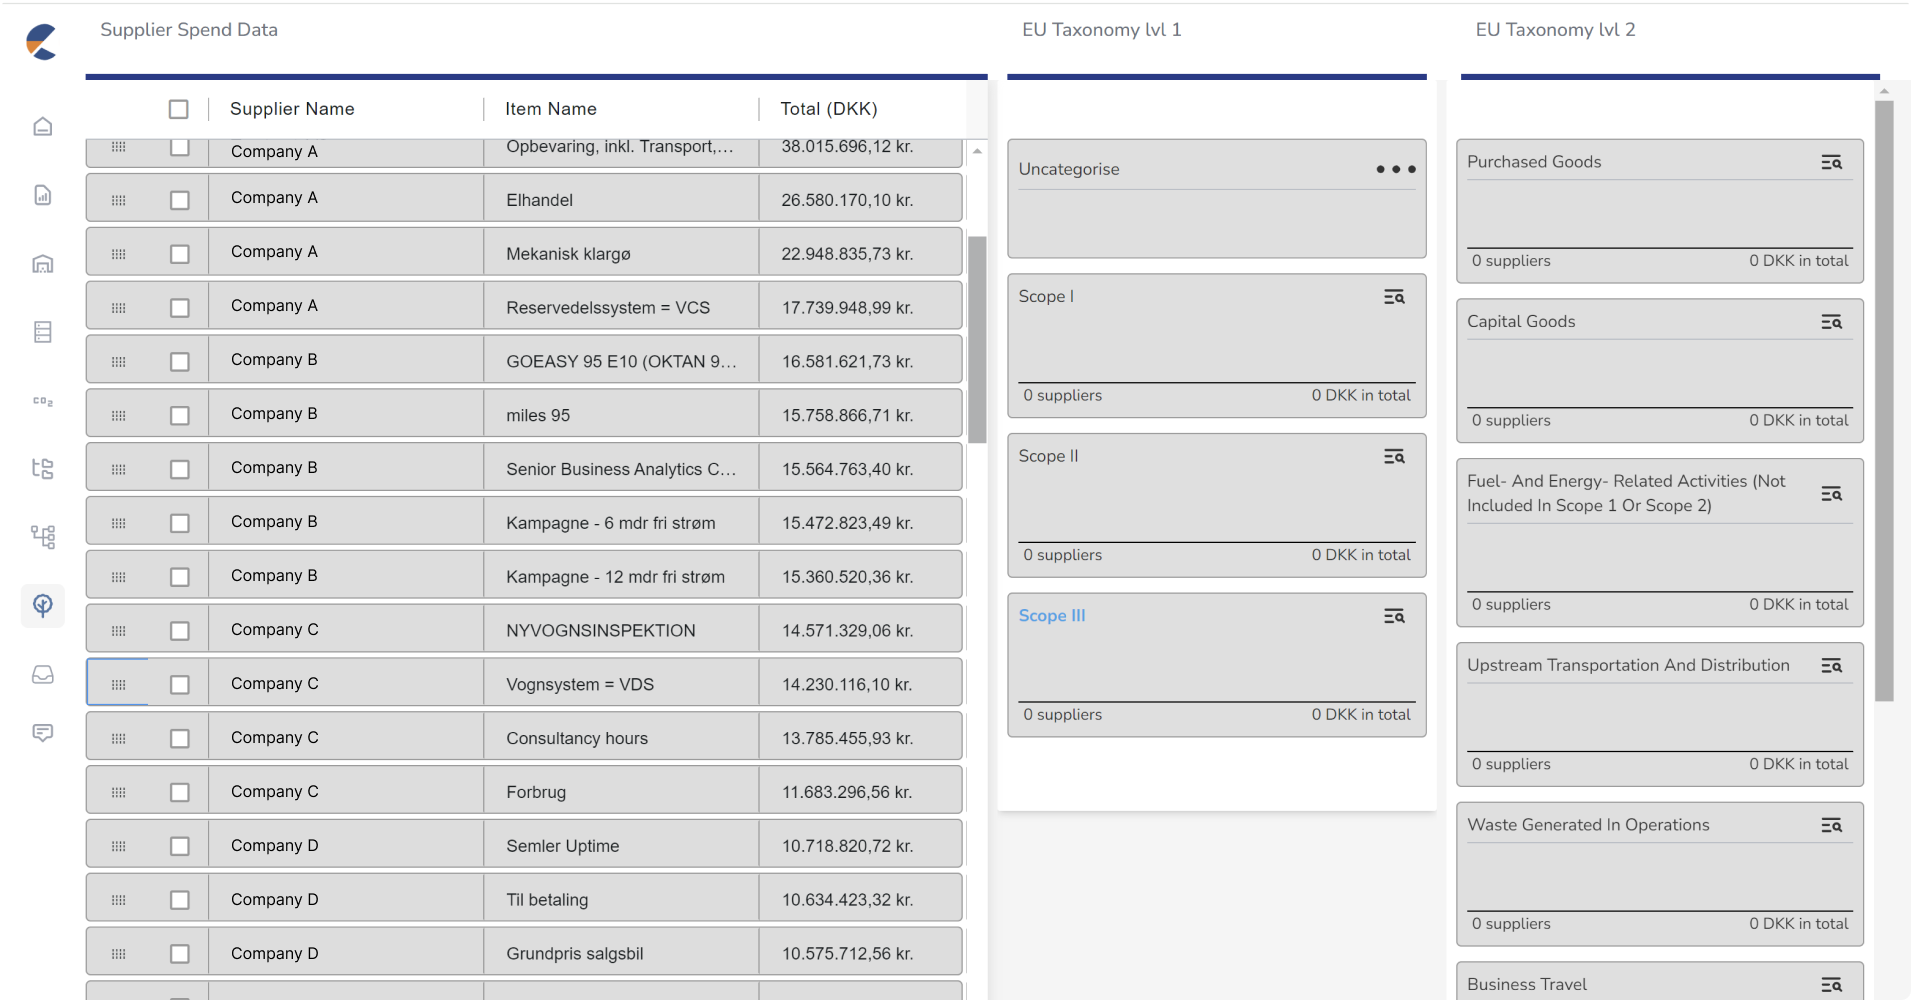Click the 10.718.820,72 kr. total cell
The width and height of the screenshot is (1911, 1000).
tap(860, 846)
